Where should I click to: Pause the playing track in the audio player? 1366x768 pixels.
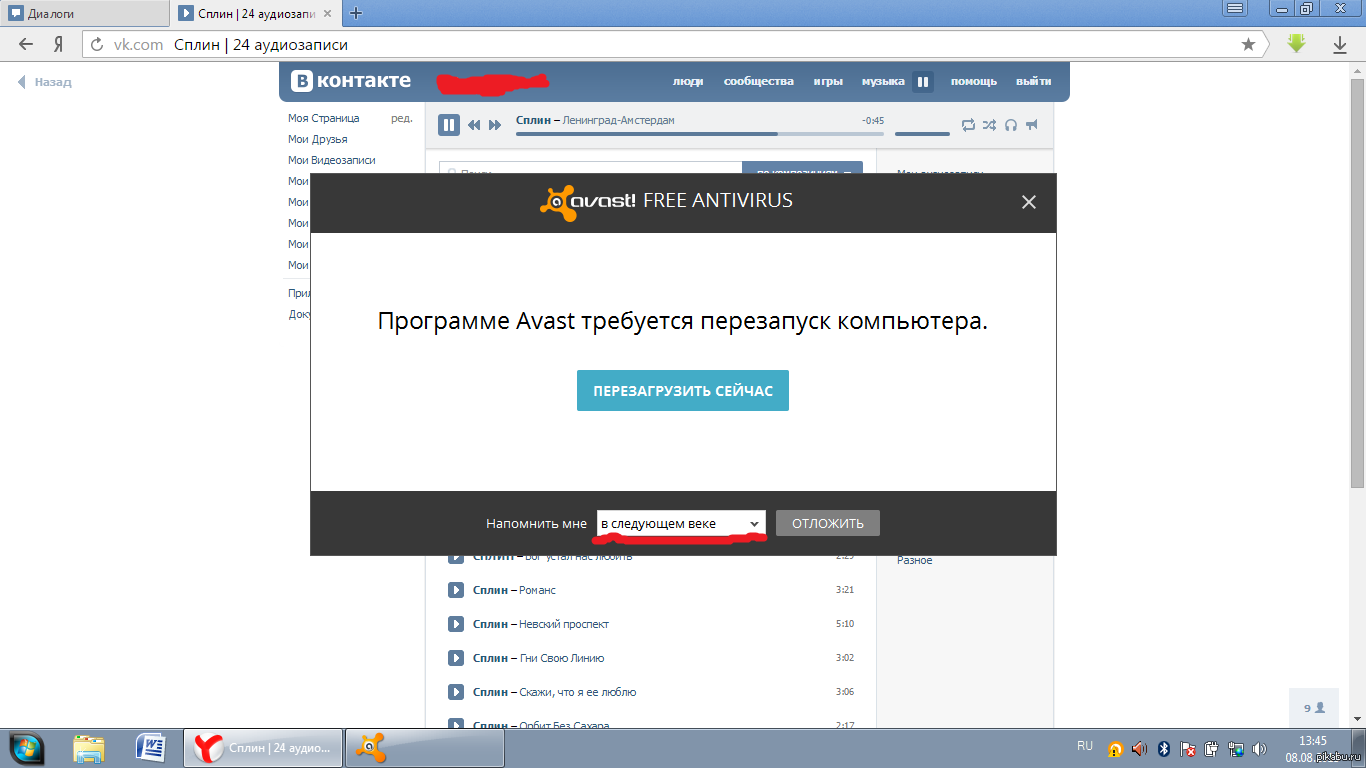[449, 125]
